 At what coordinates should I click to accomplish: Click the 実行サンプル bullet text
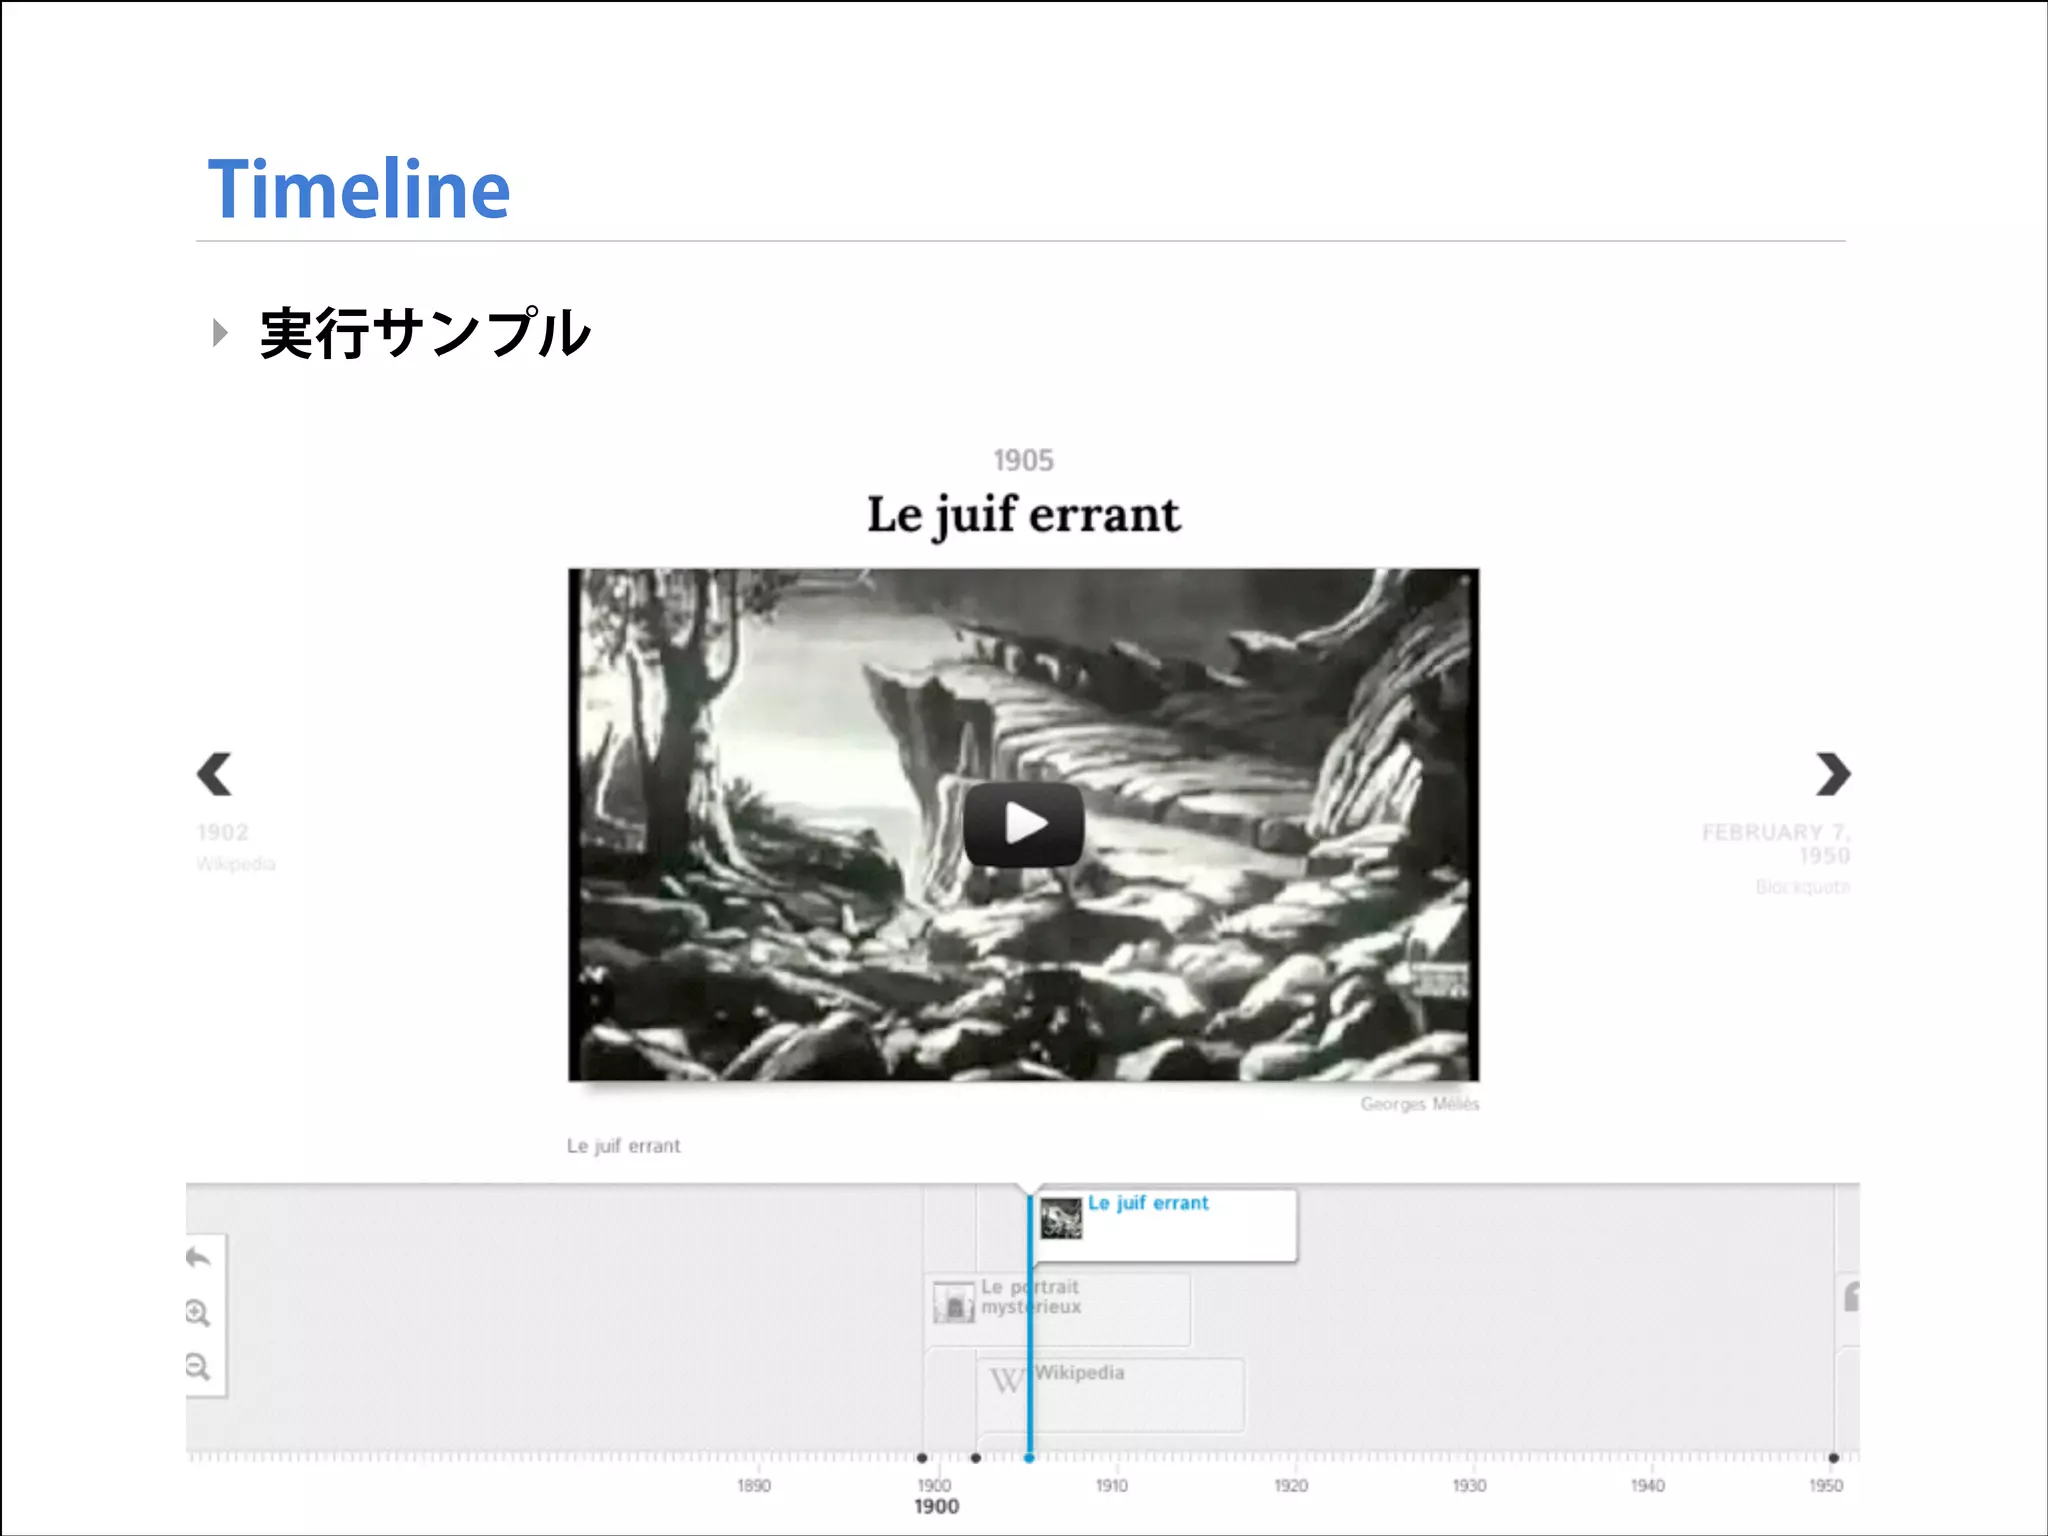425,333
